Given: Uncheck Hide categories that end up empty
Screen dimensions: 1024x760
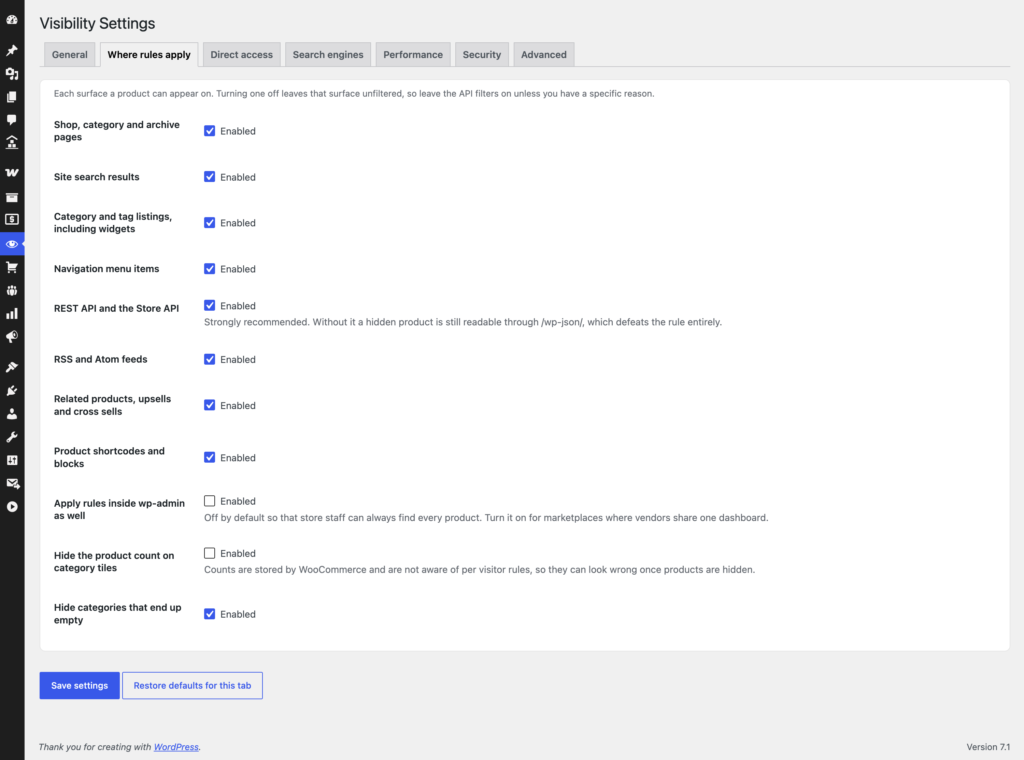Looking at the screenshot, I should tap(210, 614).
